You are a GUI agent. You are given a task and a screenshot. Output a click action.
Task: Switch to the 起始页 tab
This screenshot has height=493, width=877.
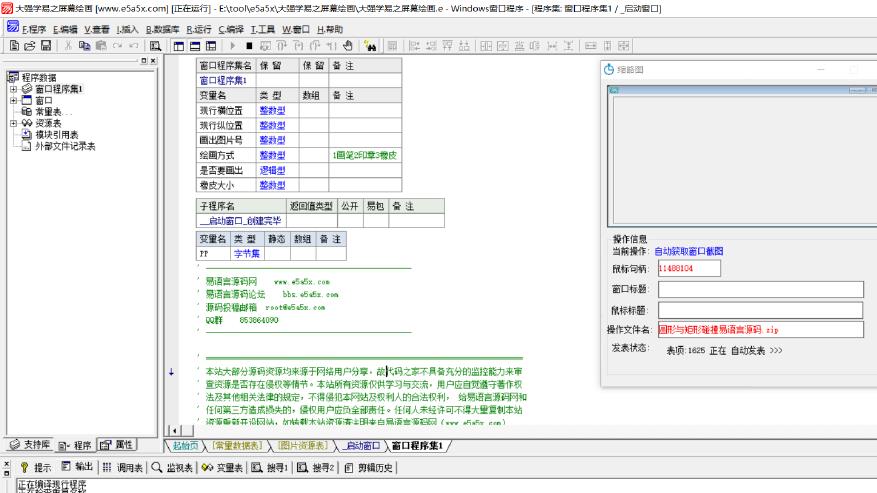(185, 445)
